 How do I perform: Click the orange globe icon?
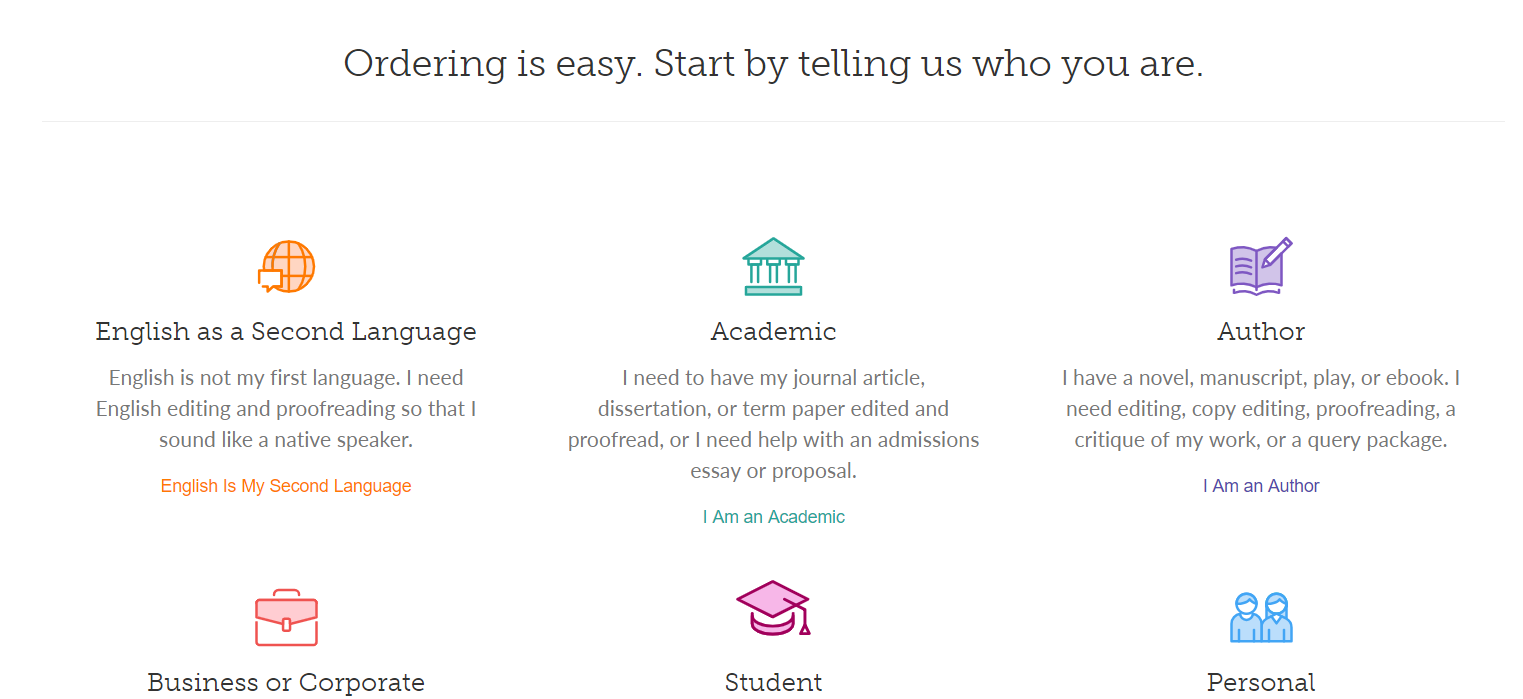286,267
